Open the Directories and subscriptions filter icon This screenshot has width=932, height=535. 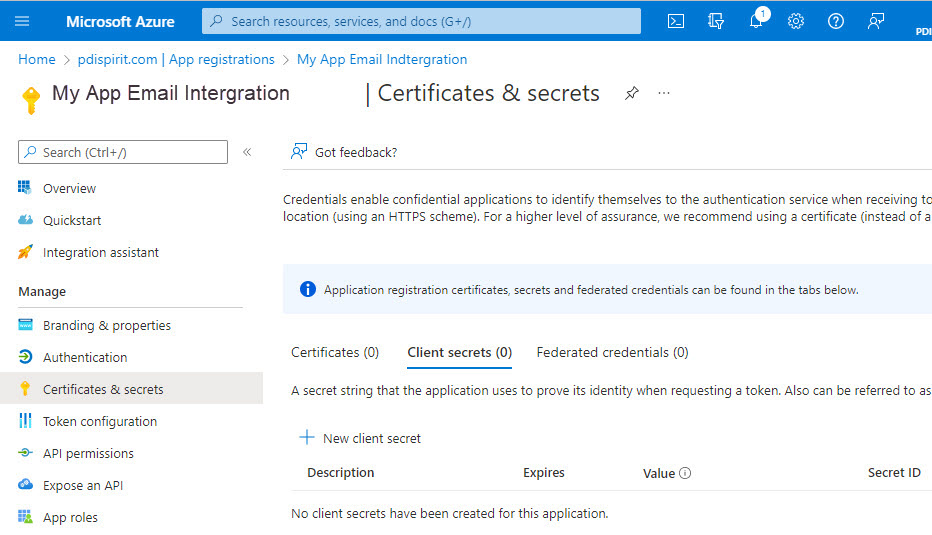click(x=716, y=21)
